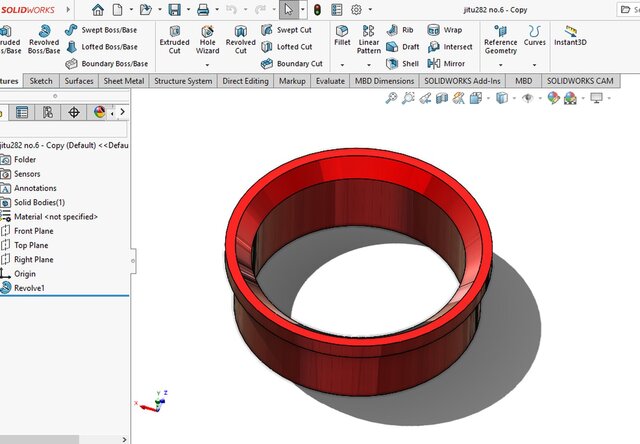Screen dimensions: 640x444
Task: Click the Rebuild traffic light icon
Action: pyautogui.click(x=317, y=9)
